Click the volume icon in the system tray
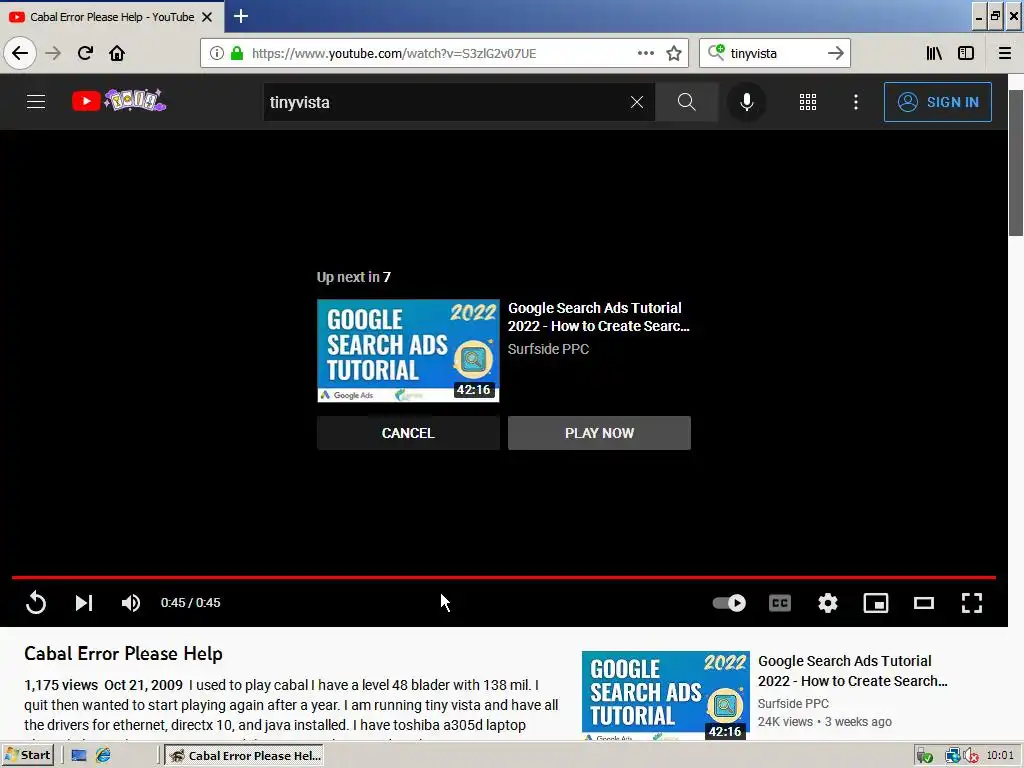 [970, 756]
